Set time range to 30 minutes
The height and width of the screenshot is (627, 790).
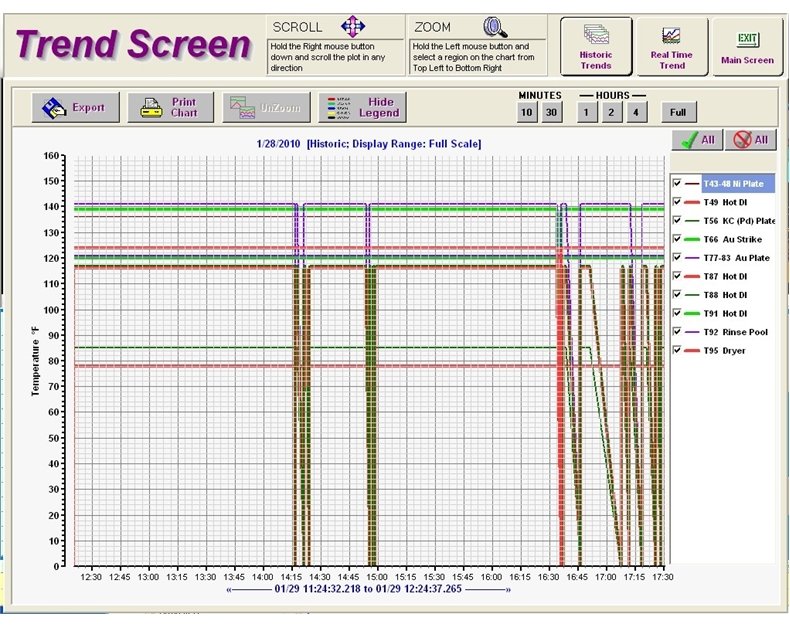(550, 113)
